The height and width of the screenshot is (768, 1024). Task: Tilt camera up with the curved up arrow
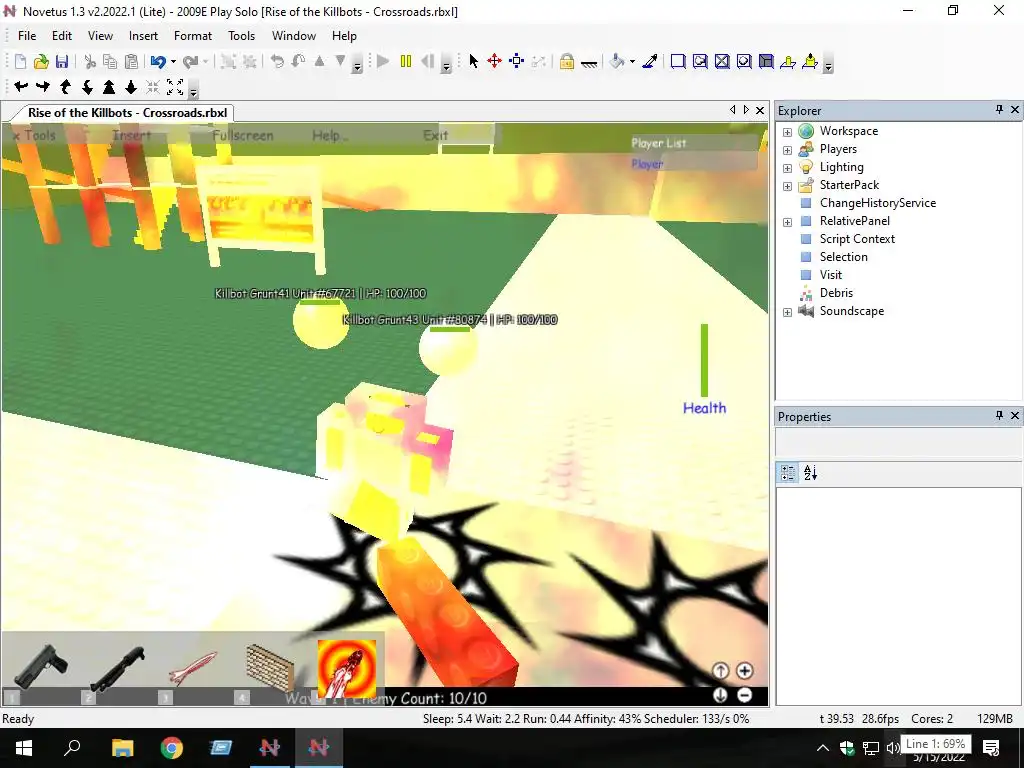65,86
